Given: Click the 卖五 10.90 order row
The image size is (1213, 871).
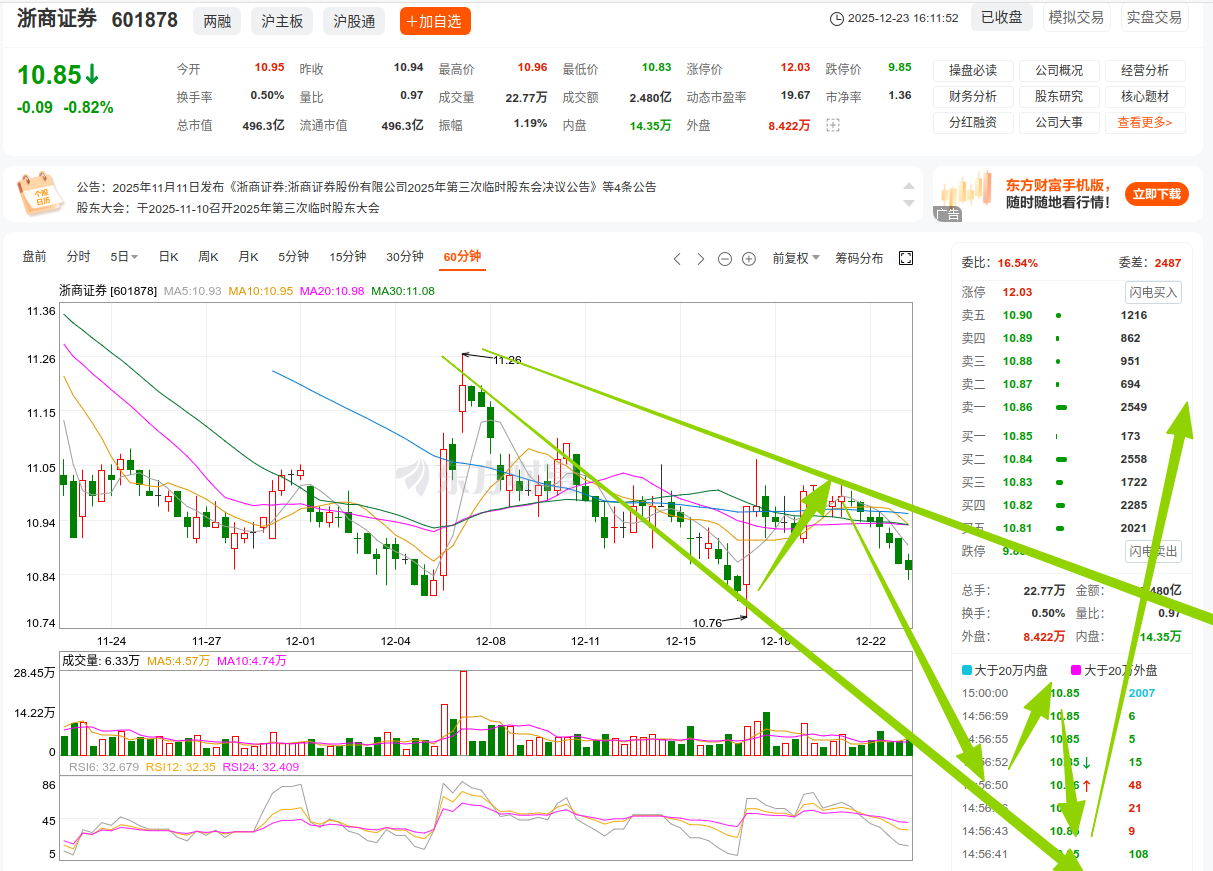Looking at the screenshot, I should pyautogui.click(x=1071, y=315).
